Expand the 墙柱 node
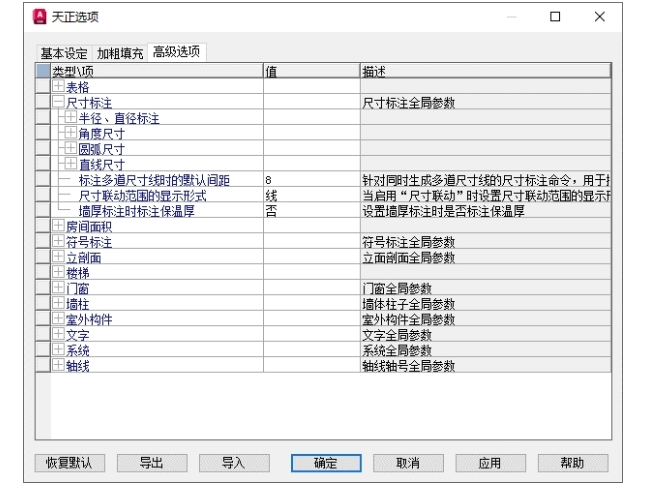 [58, 303]
